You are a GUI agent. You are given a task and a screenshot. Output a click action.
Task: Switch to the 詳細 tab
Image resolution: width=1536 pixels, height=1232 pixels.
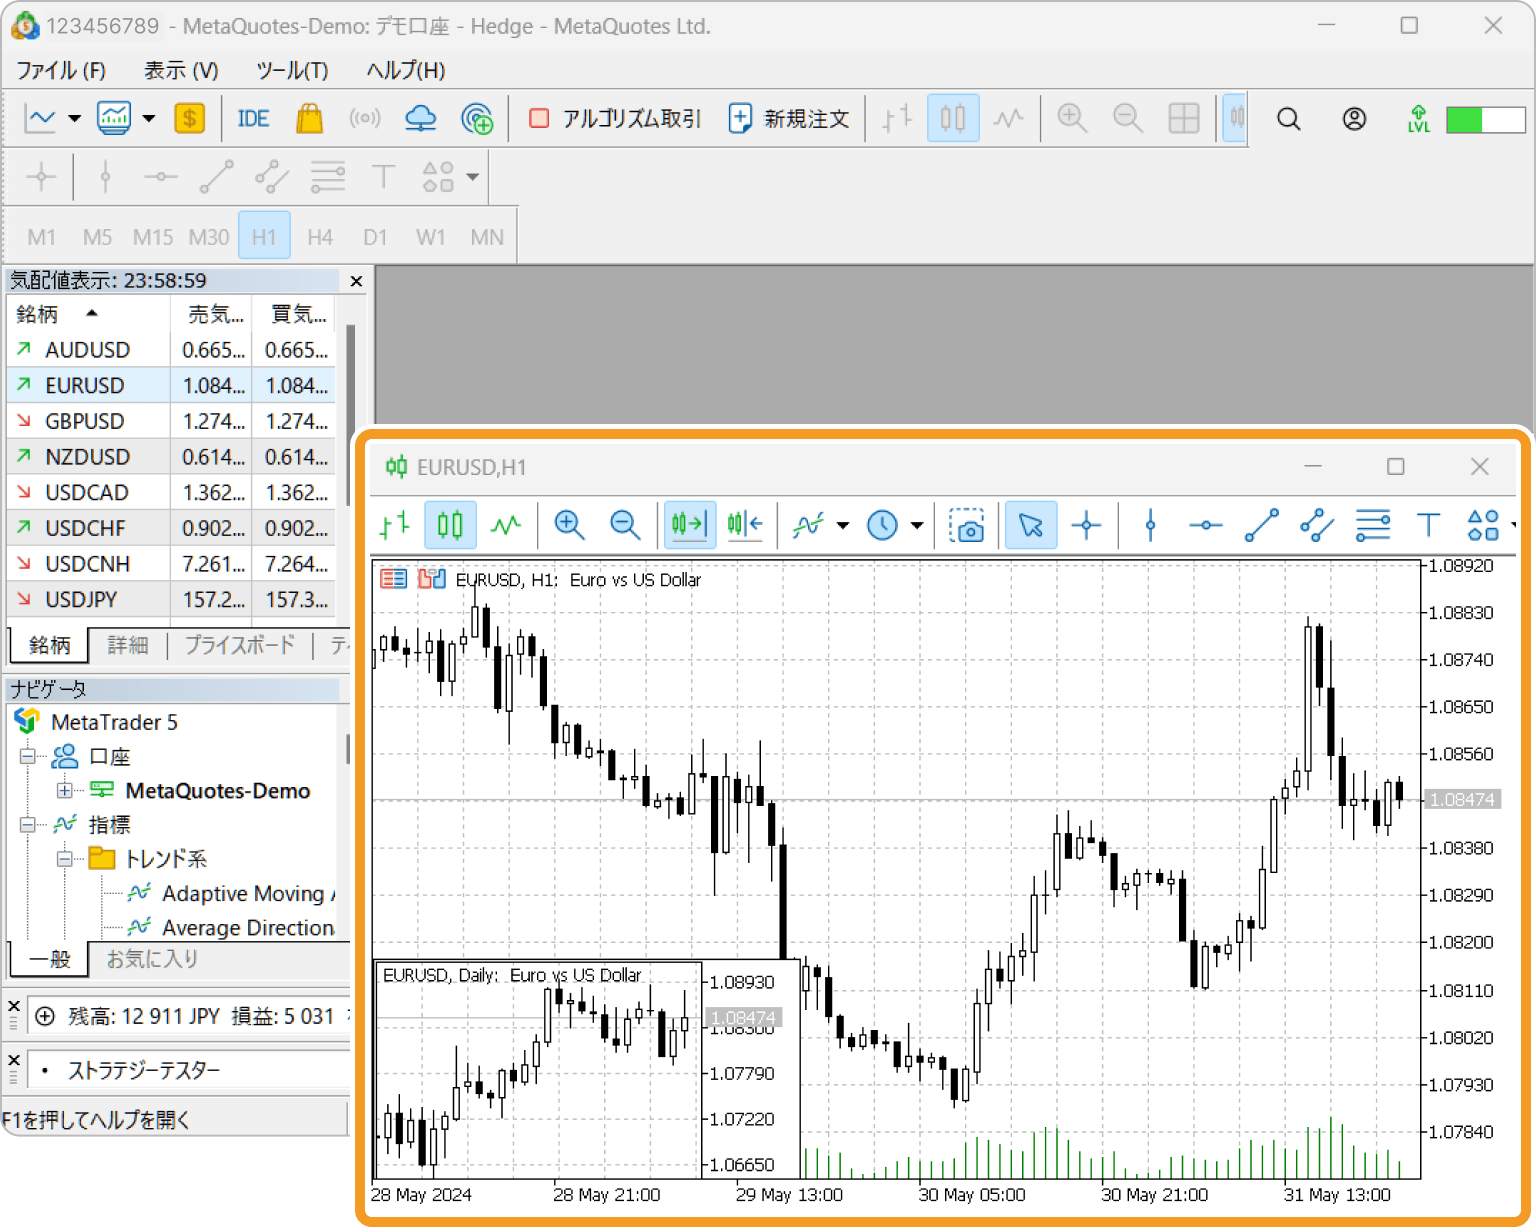click(128, 645)
